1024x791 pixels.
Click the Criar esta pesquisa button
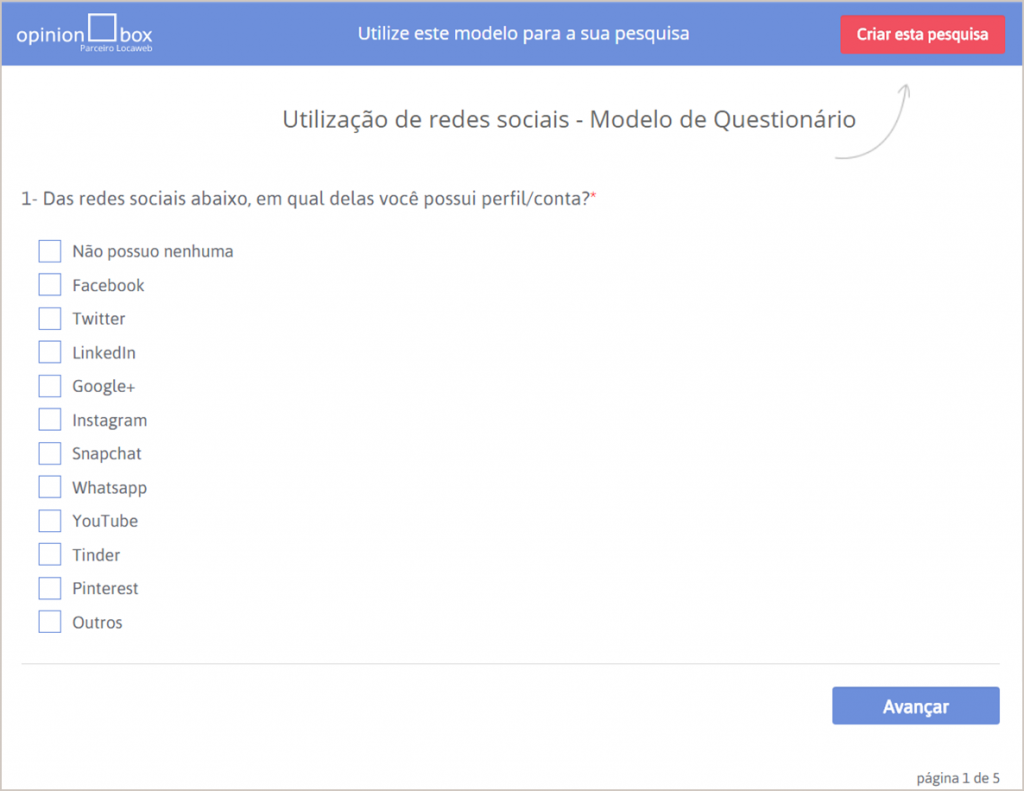pyautogui.click(x=922, y=34)
